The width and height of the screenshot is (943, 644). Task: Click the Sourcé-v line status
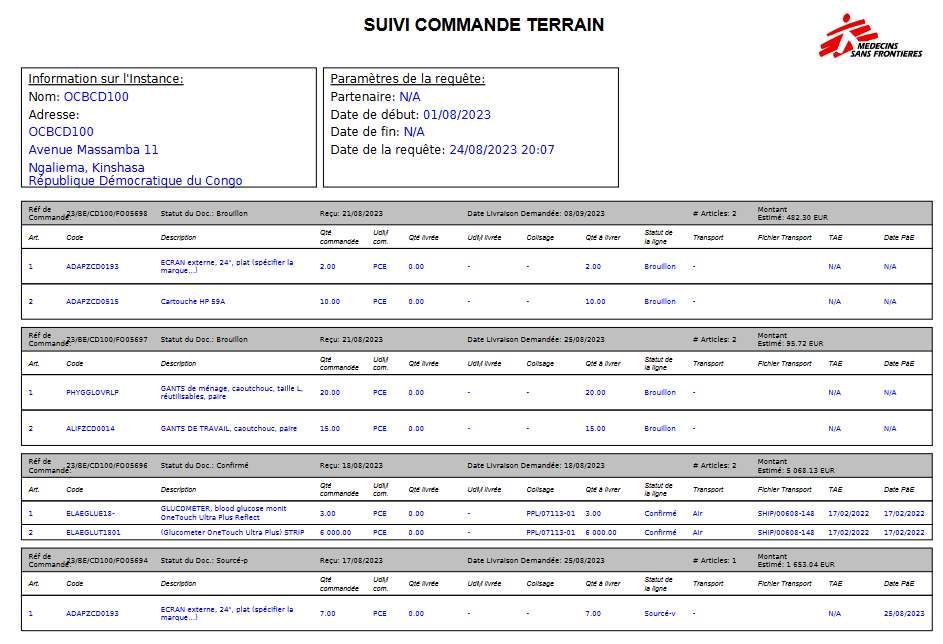pos(660,613)
